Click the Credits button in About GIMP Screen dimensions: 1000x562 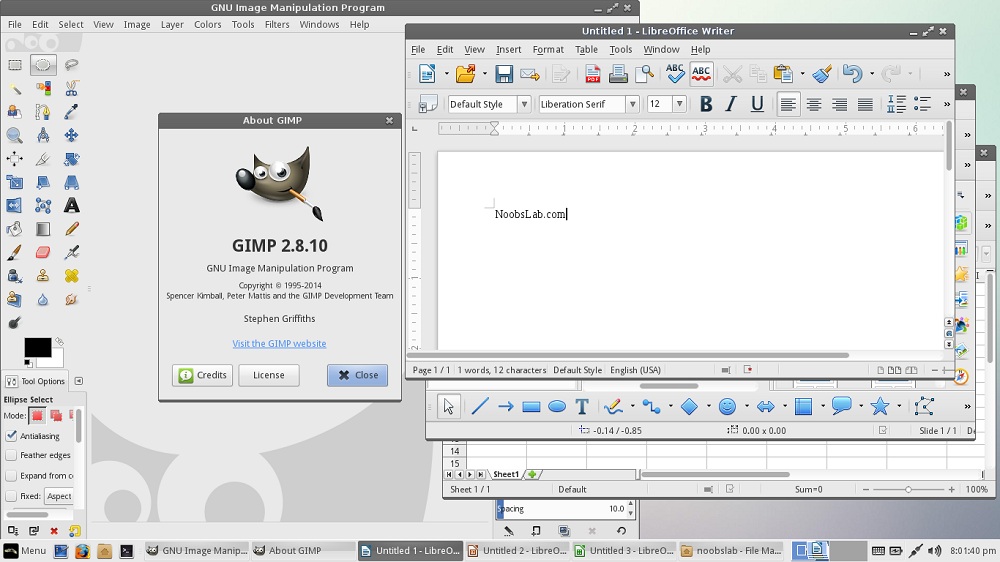(203, 375)
